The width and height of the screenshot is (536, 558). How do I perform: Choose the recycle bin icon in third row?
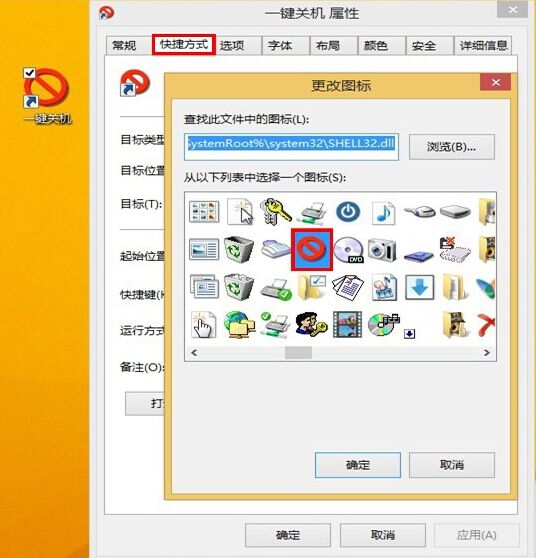point(239,286)
